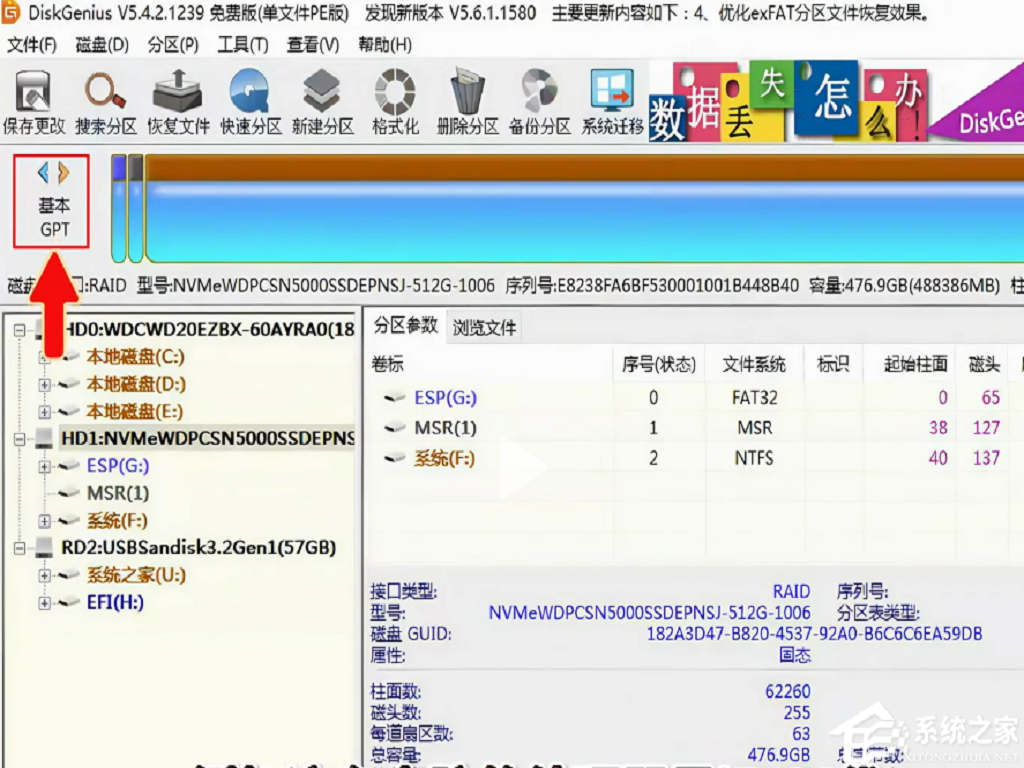1024x768 pixels.
Task: Open the 工具(T) menu
Action: pos(243,45)
